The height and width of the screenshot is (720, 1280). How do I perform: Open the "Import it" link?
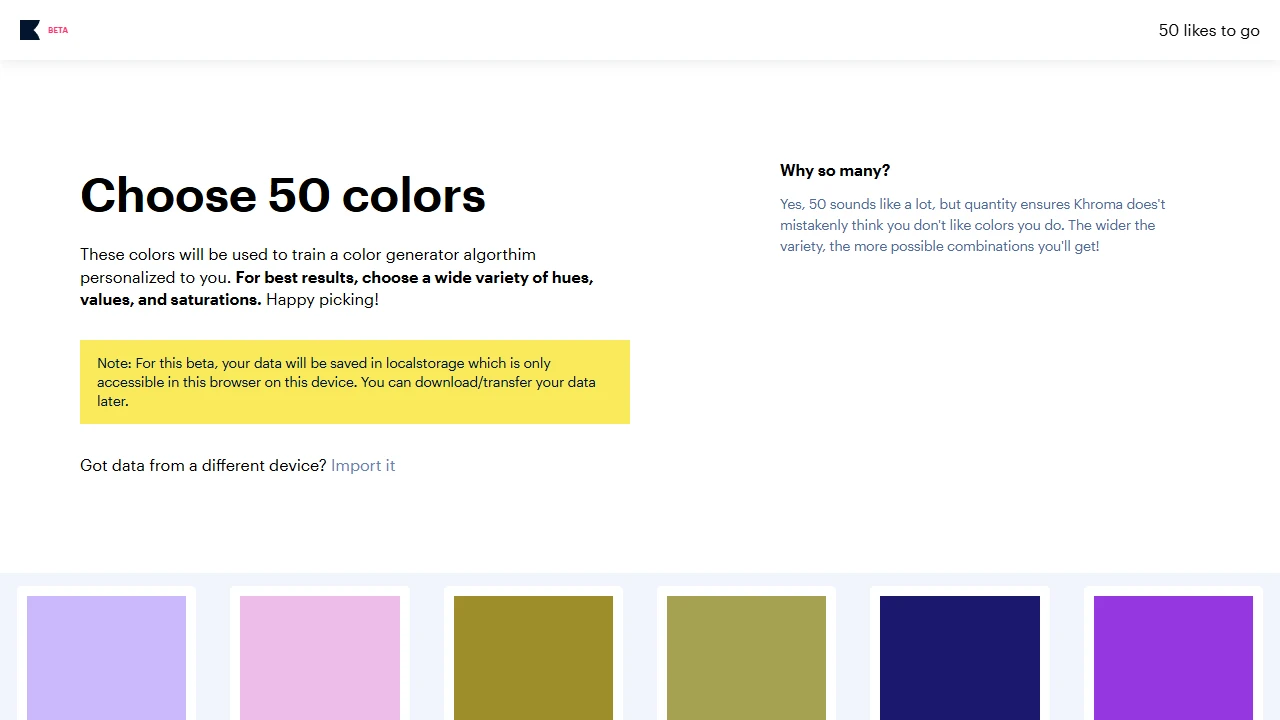(x=363, y=465)
